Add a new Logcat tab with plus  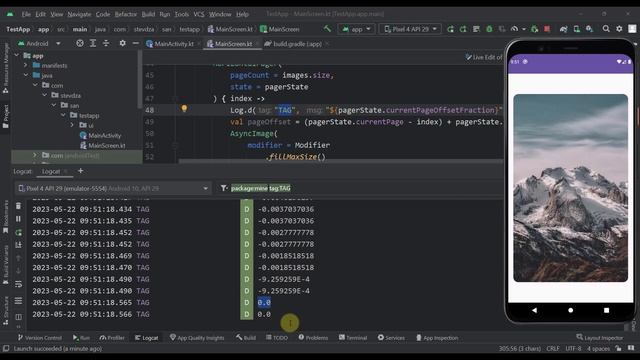tap(80, 171)
